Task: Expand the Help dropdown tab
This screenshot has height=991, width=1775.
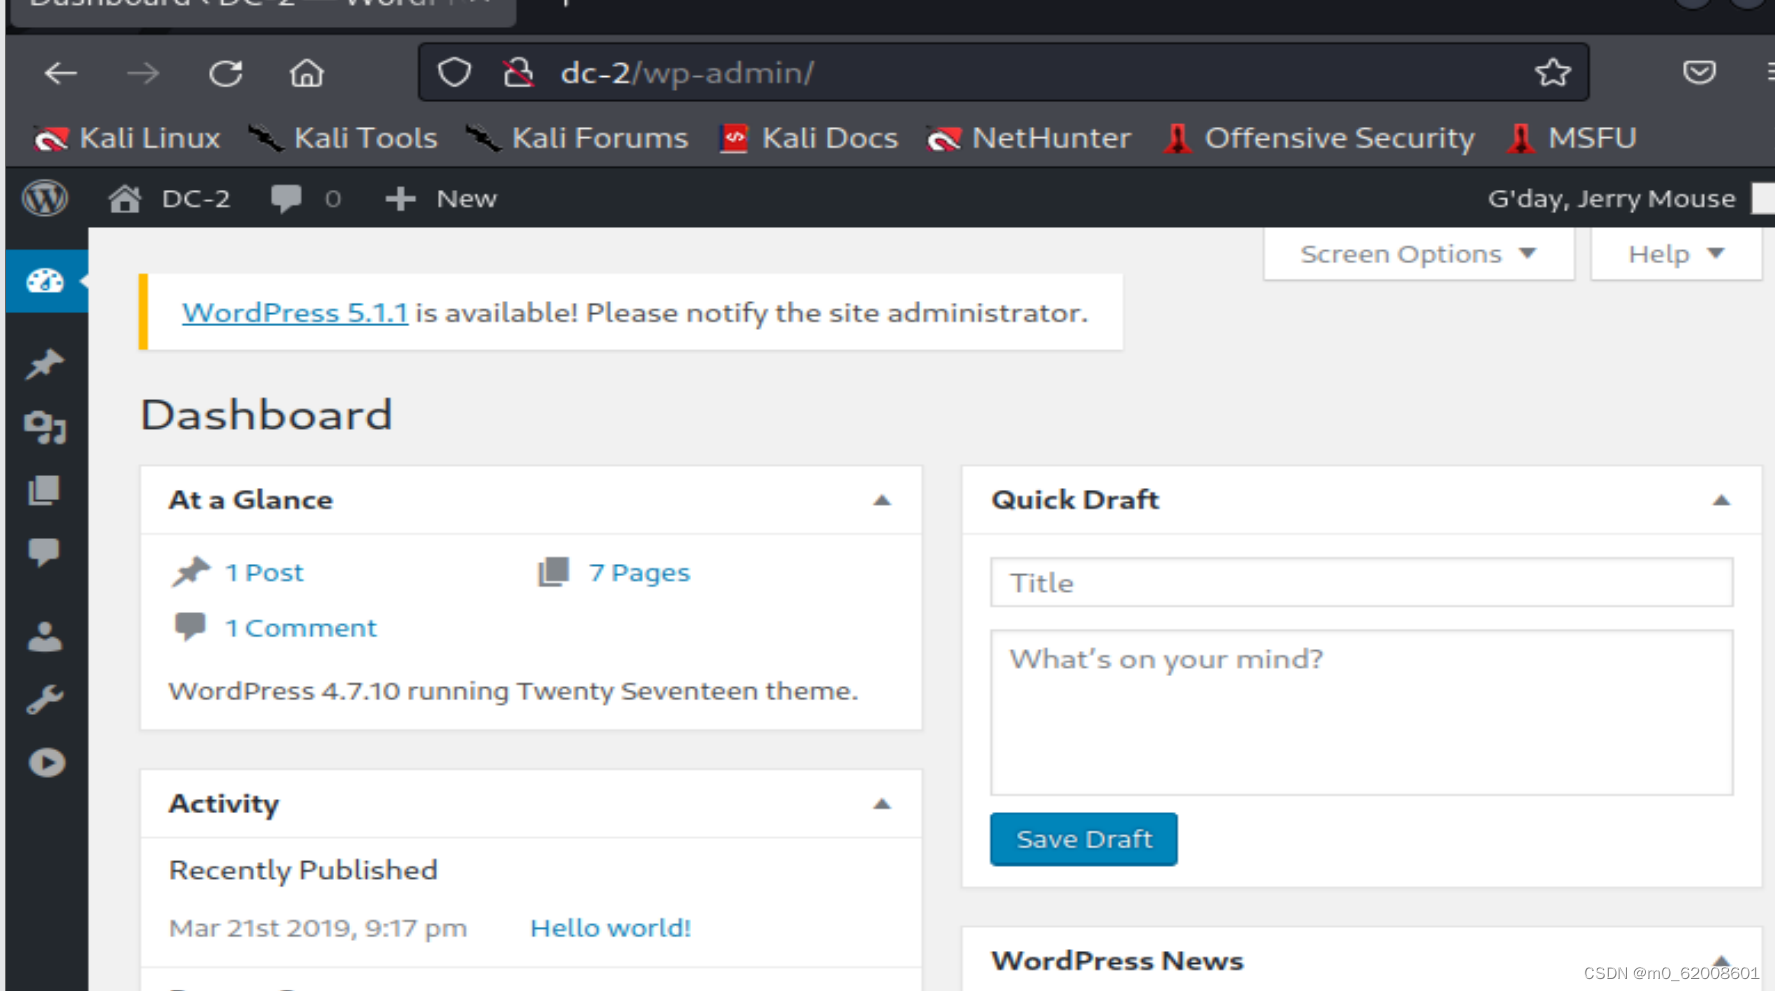Action: pos(1676,254)
